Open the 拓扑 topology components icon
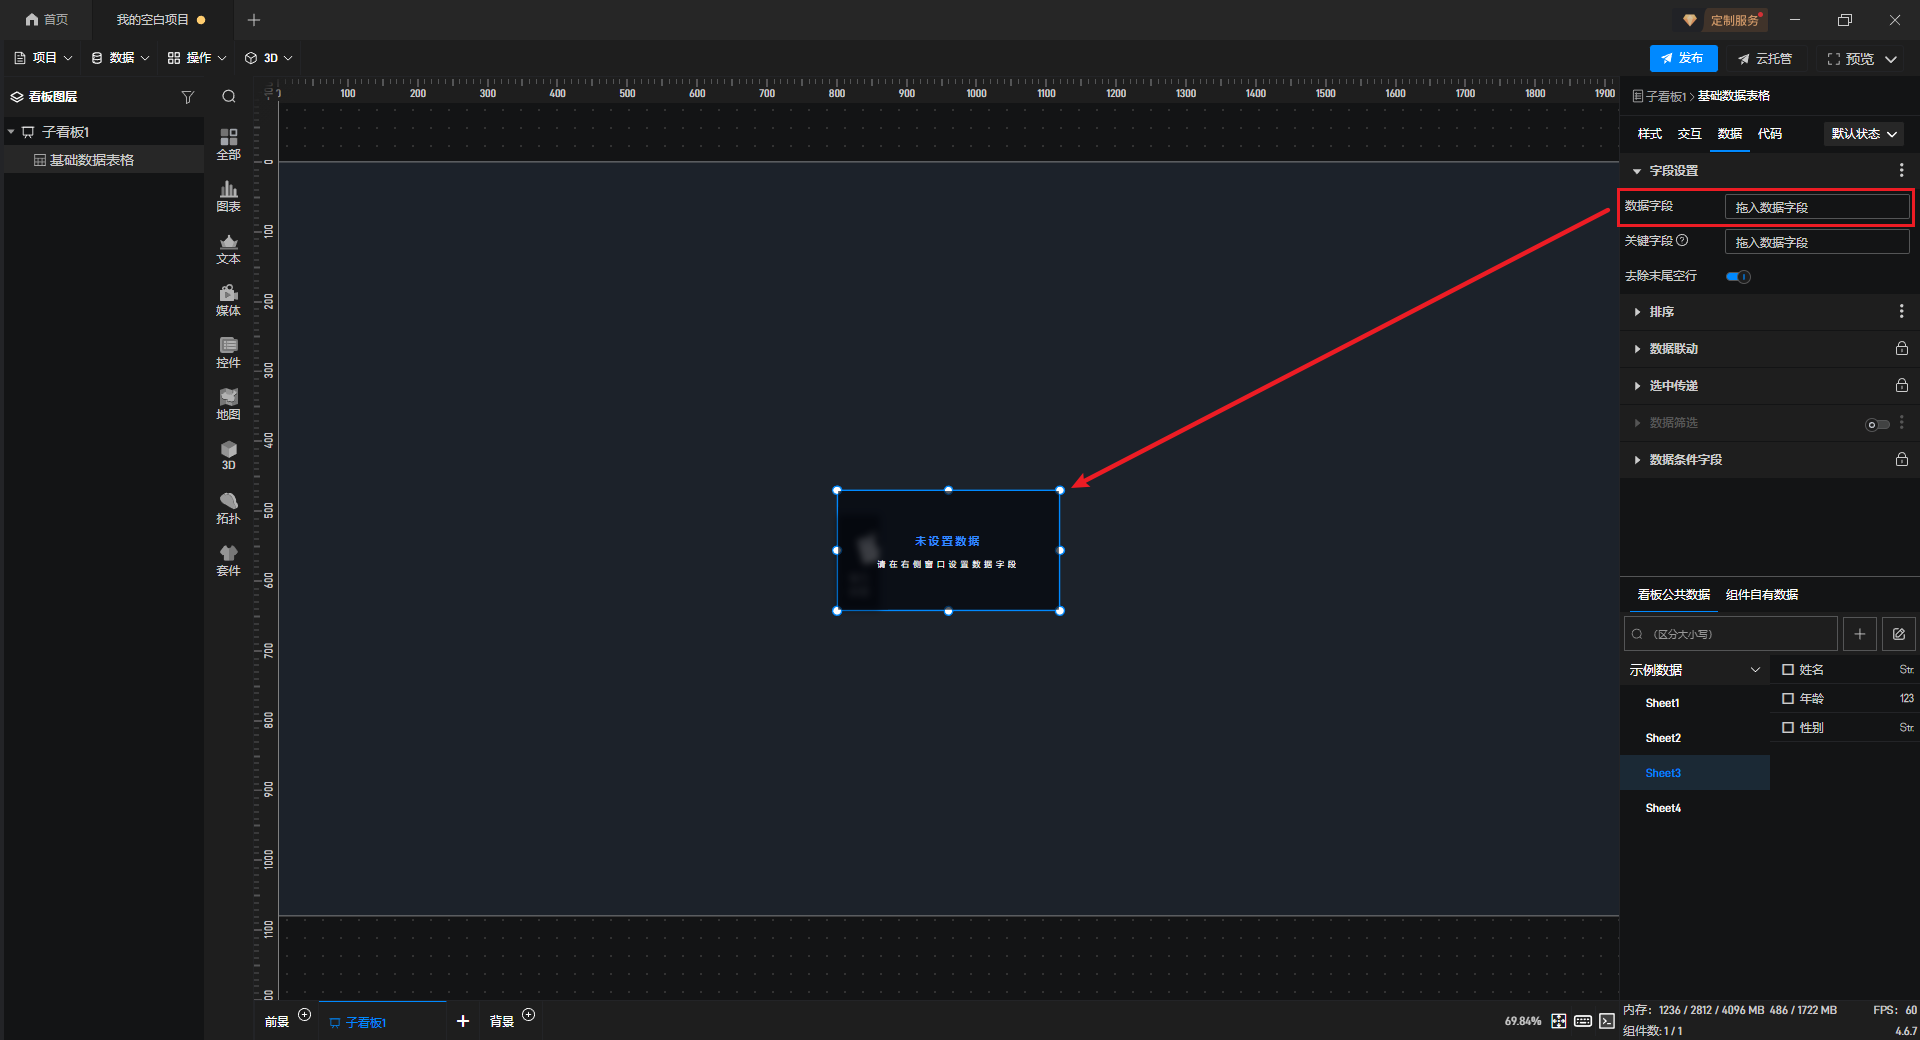The image size is (1920, 1040). coord(228,507)
